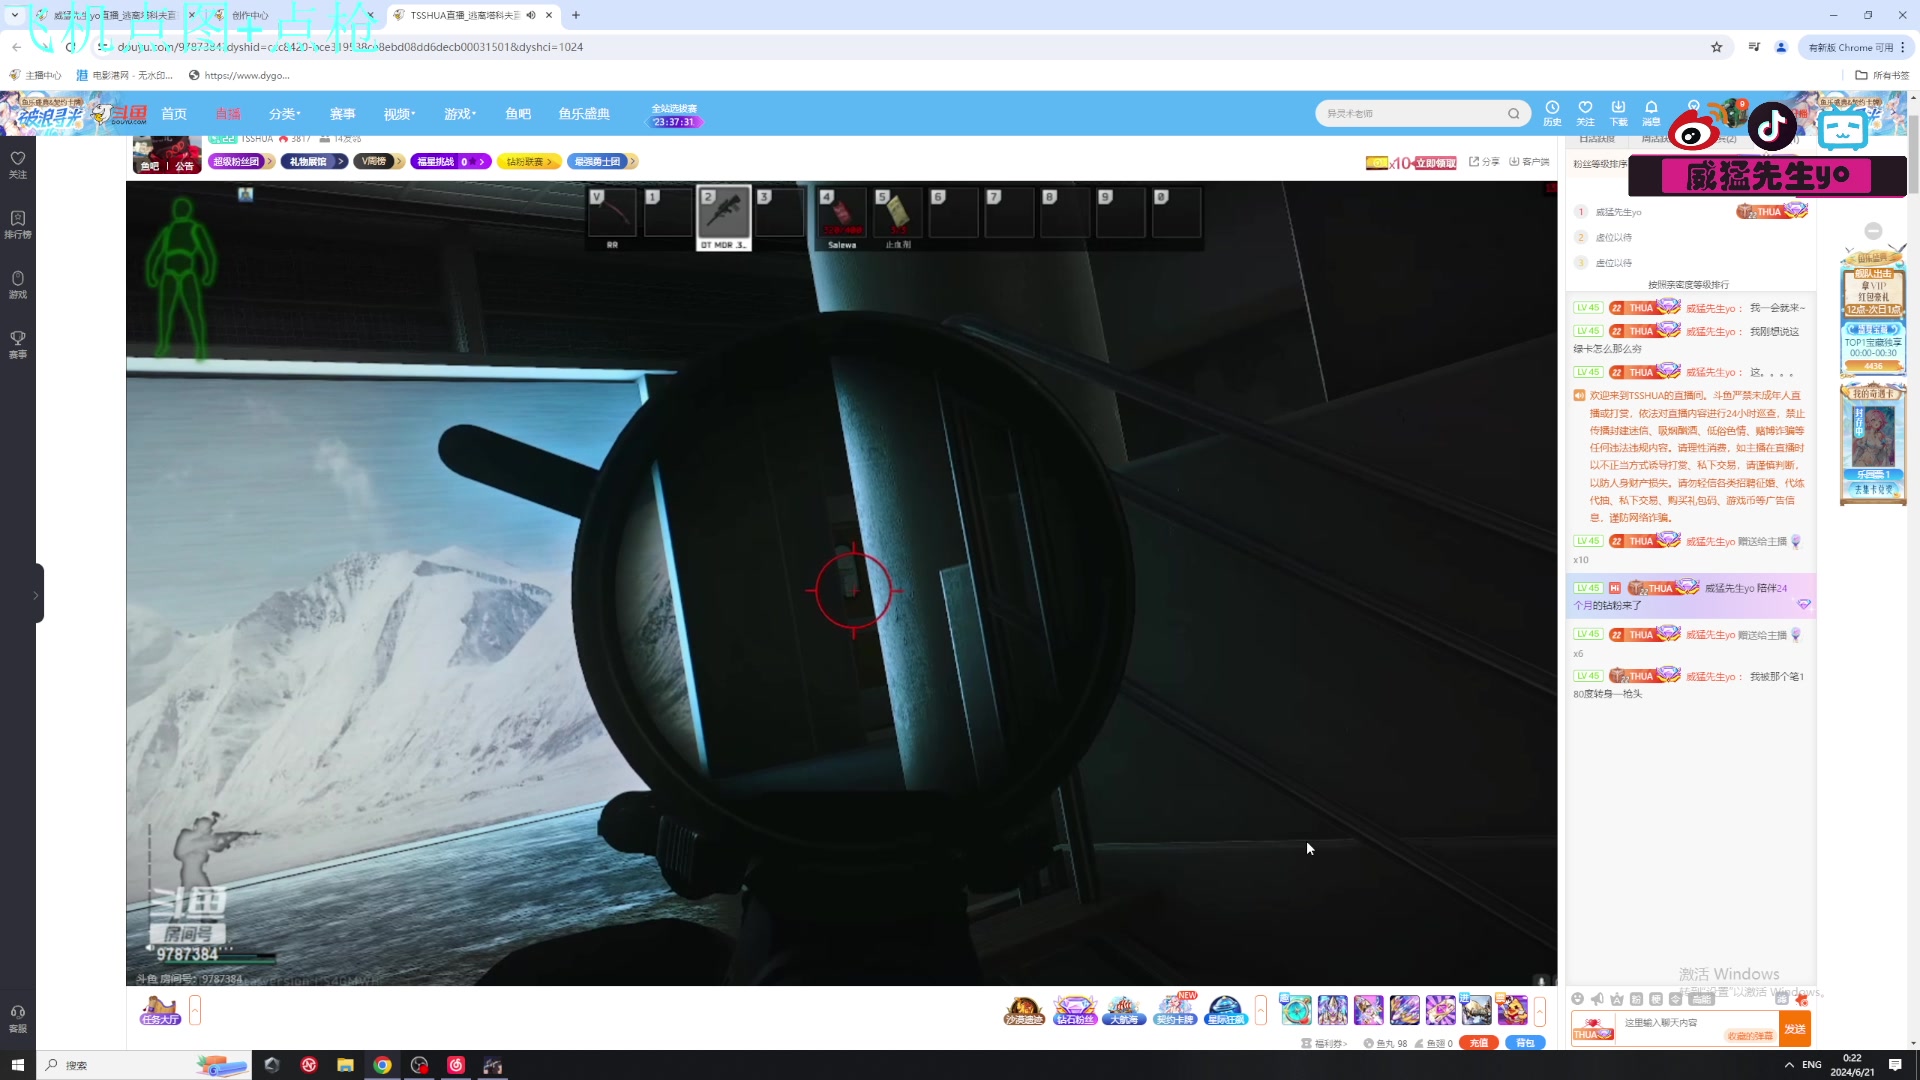
Task: Click the 下载 download icon in header
Action: click(x=1618, y=112)
